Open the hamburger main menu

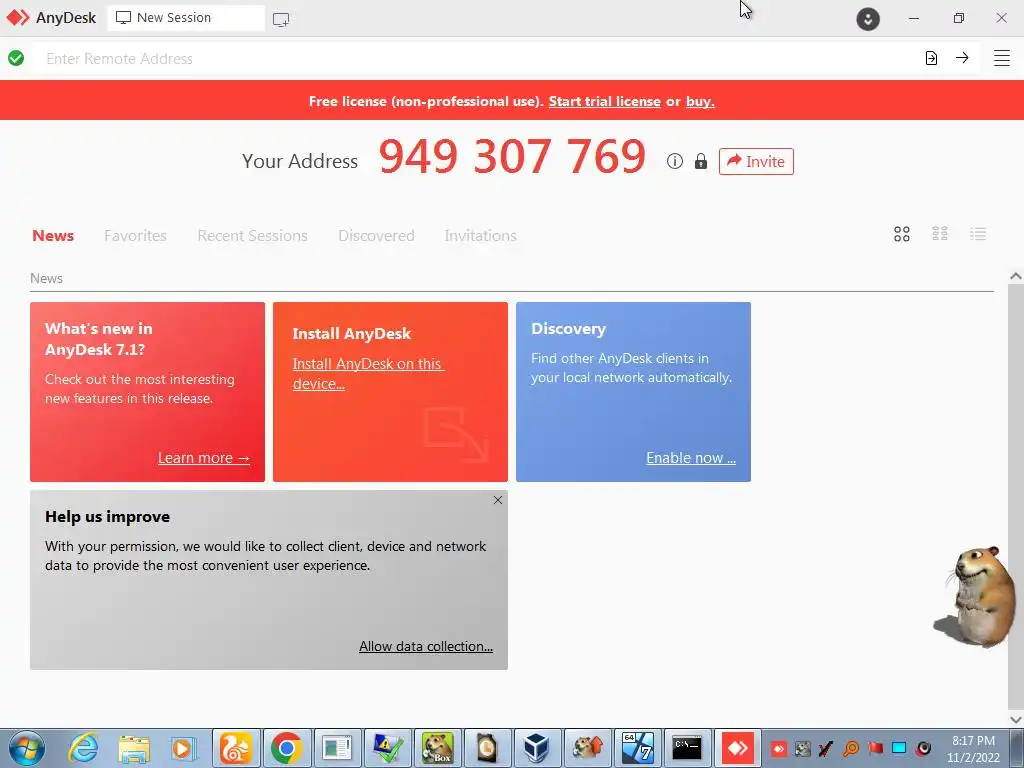click(x=1001, y=58)
